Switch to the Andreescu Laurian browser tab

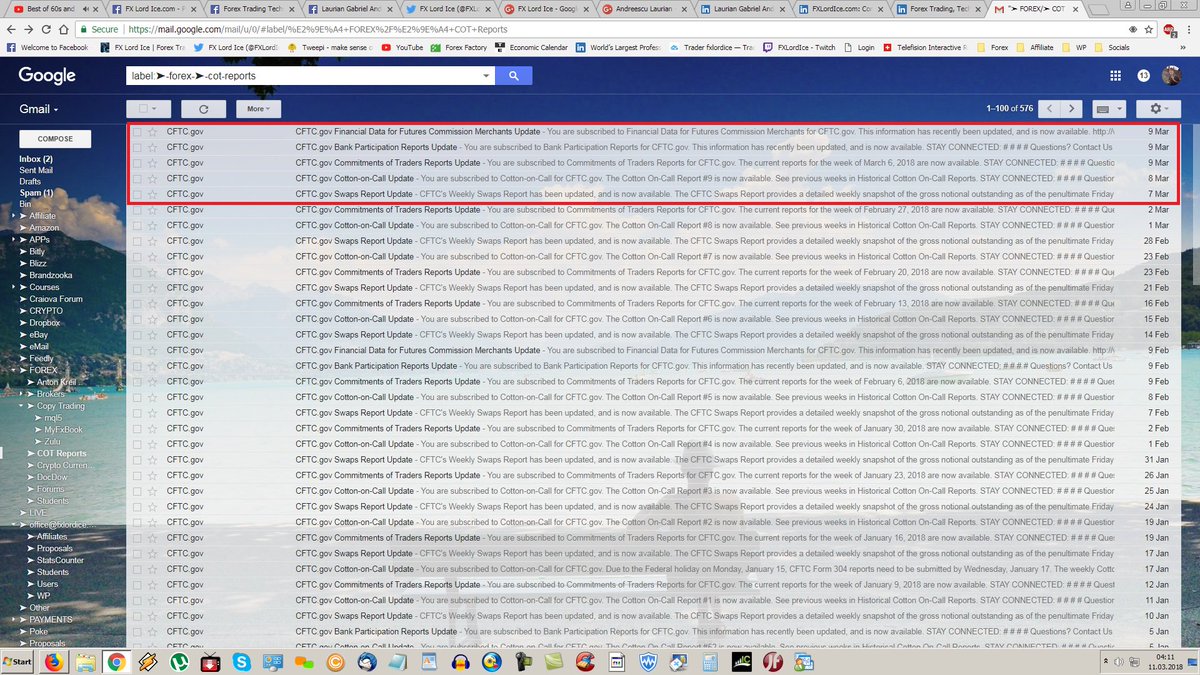pyautogui.click(x=642, y=8)
